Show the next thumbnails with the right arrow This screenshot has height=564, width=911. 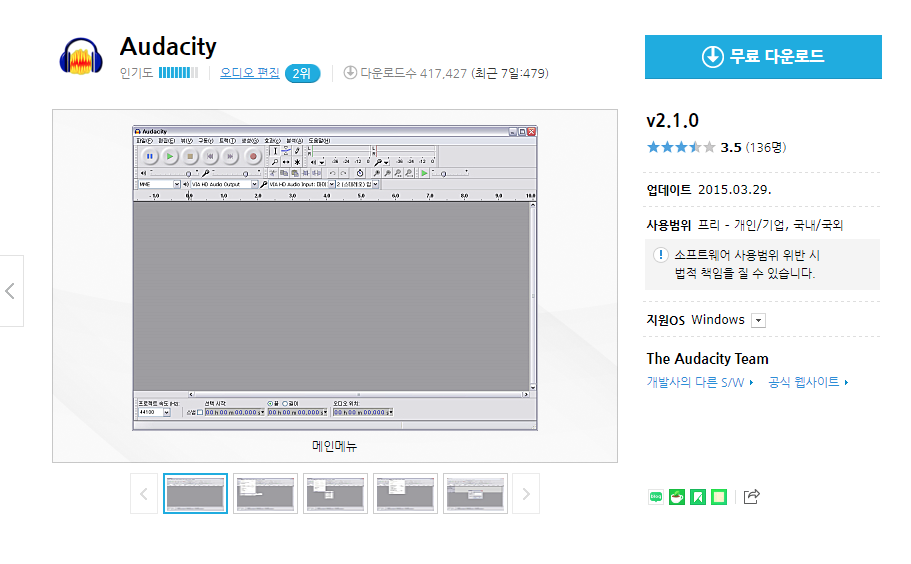pos(526,494)
